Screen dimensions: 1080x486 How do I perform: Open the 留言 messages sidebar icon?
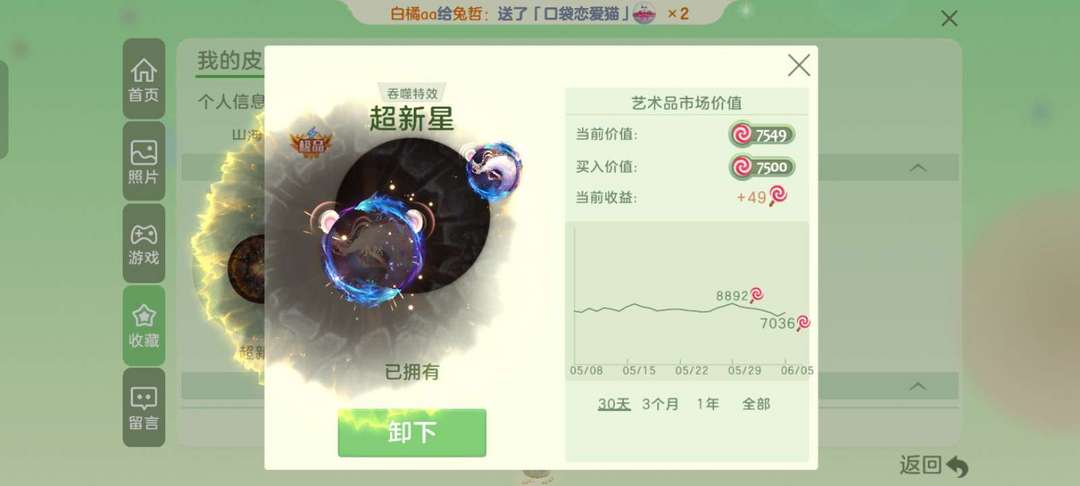pyautogui.click(x=144, y=408)
